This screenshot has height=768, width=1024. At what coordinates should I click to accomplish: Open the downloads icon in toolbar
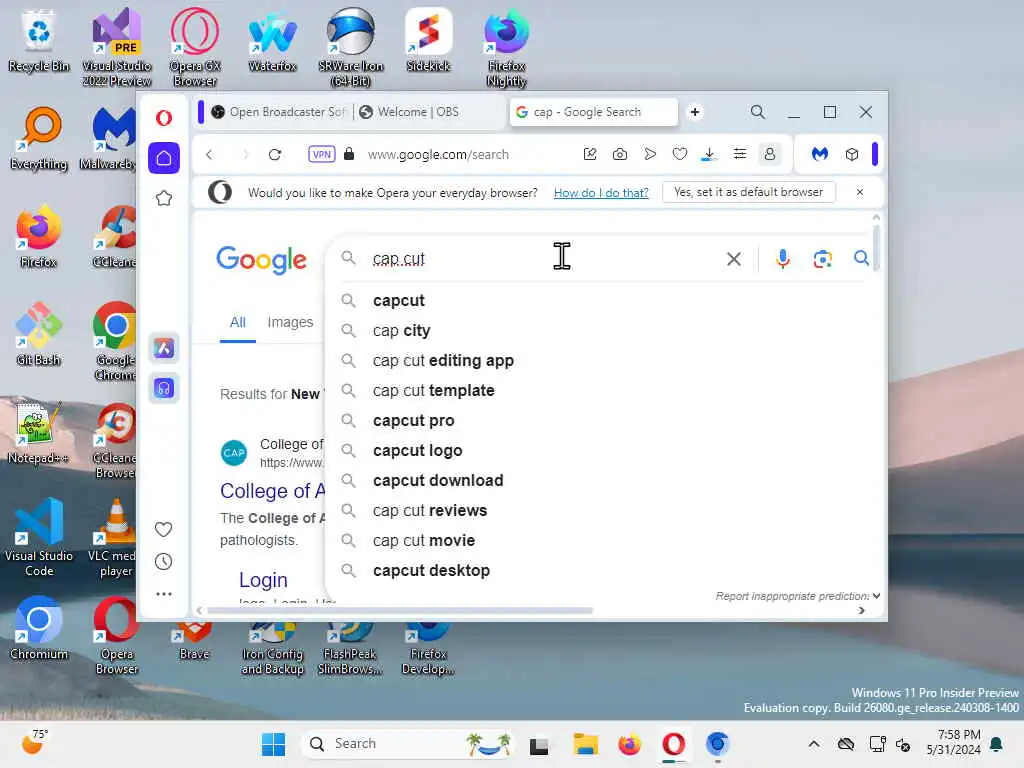pyautogui.click(x=709, y=154)
